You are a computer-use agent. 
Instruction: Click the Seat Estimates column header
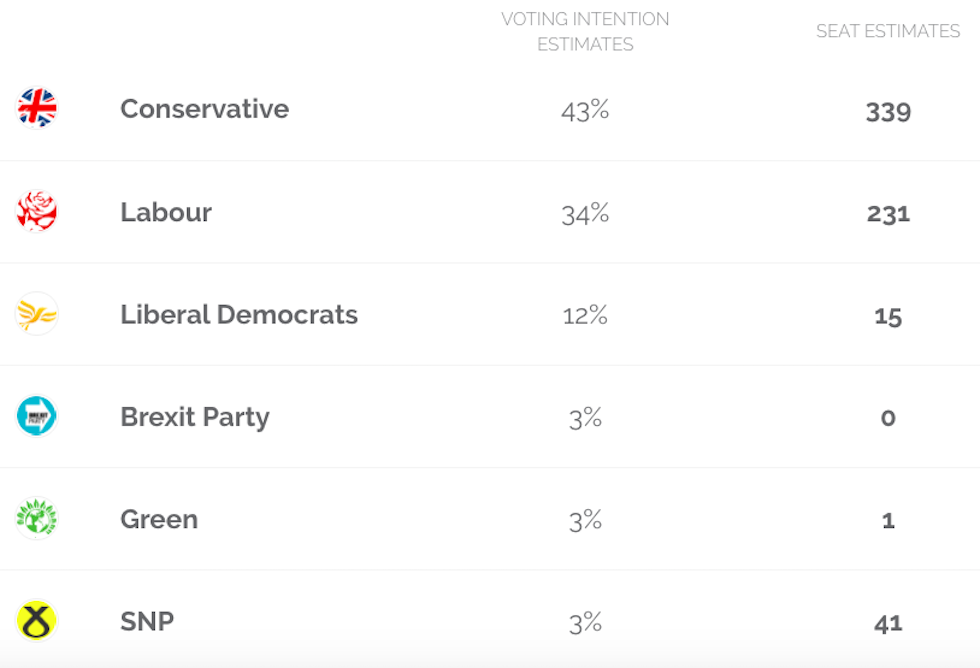pos(888,31)
